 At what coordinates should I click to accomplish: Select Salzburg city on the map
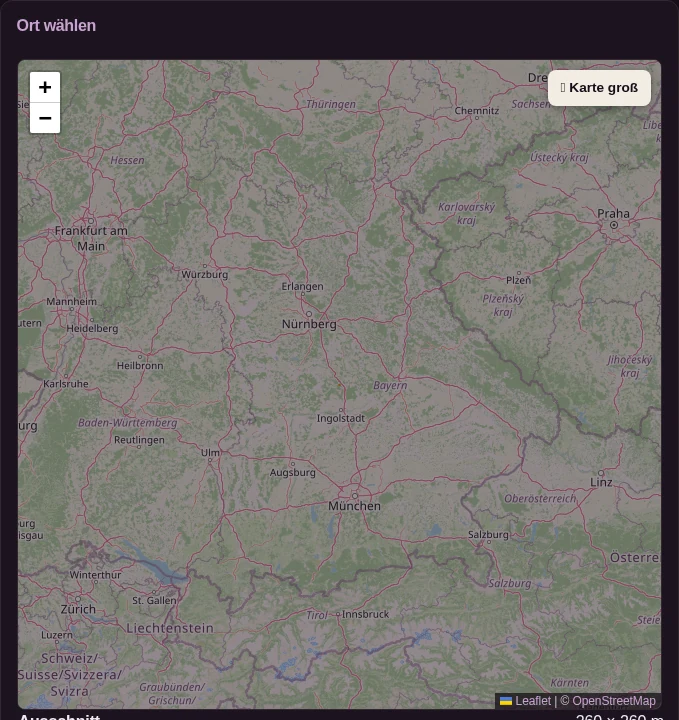[x=488, y=534]
